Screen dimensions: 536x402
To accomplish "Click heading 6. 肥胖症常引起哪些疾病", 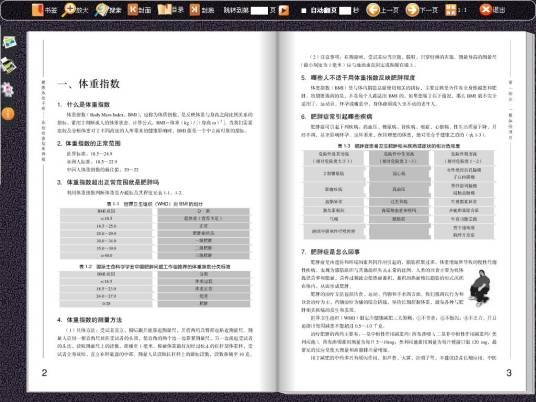I will pyautogui.click(x=336, y=117).
